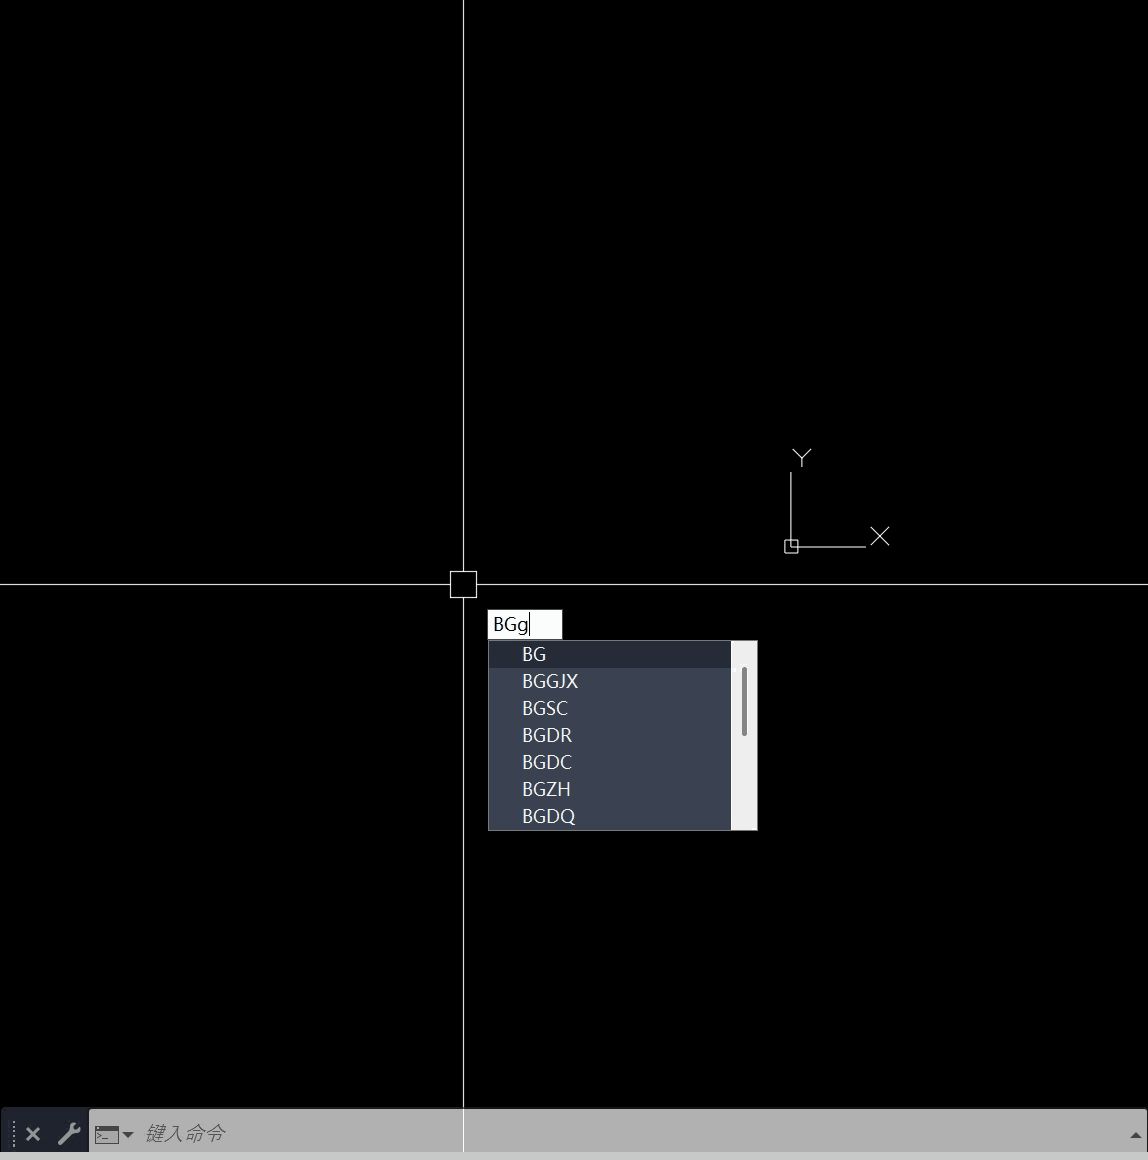
Task: Open command line customize wrench menu
Action: tap(68, 1134)
